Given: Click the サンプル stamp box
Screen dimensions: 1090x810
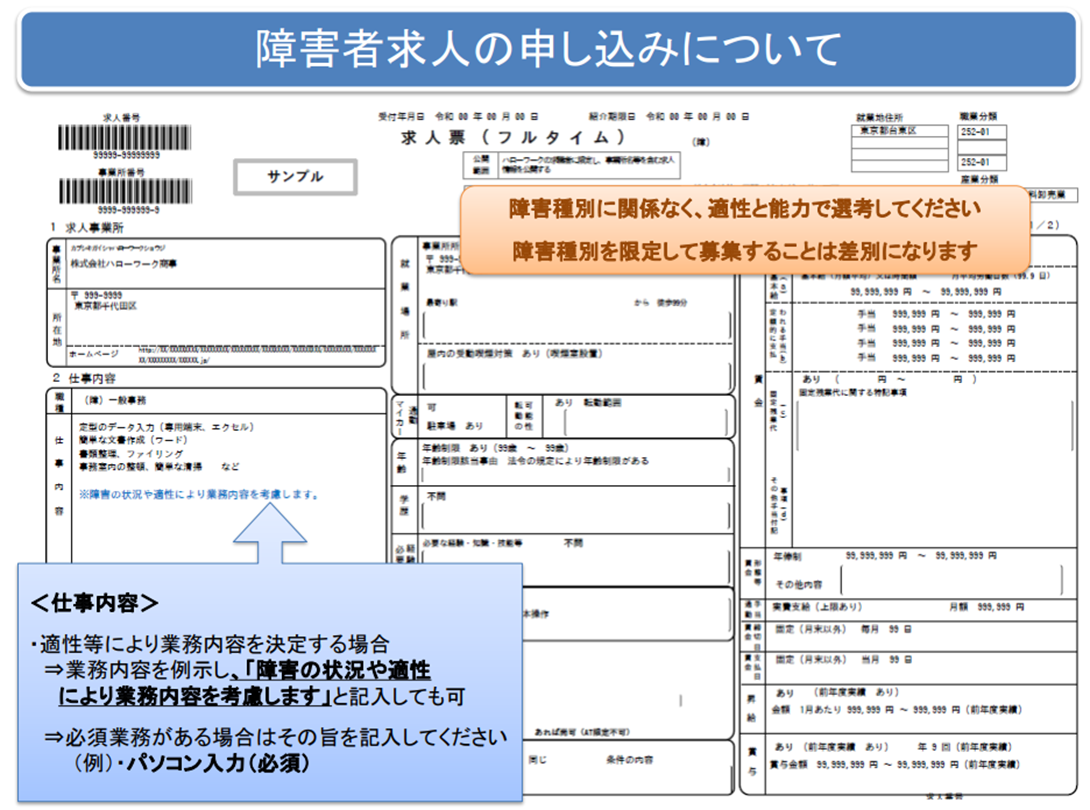Looking at the screenshot, I should click(295, 177).
